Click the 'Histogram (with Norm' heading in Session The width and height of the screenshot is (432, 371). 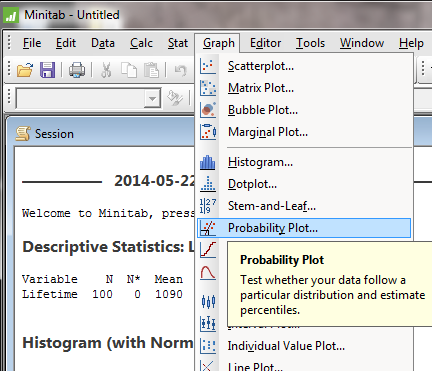(x=108, y=343)
